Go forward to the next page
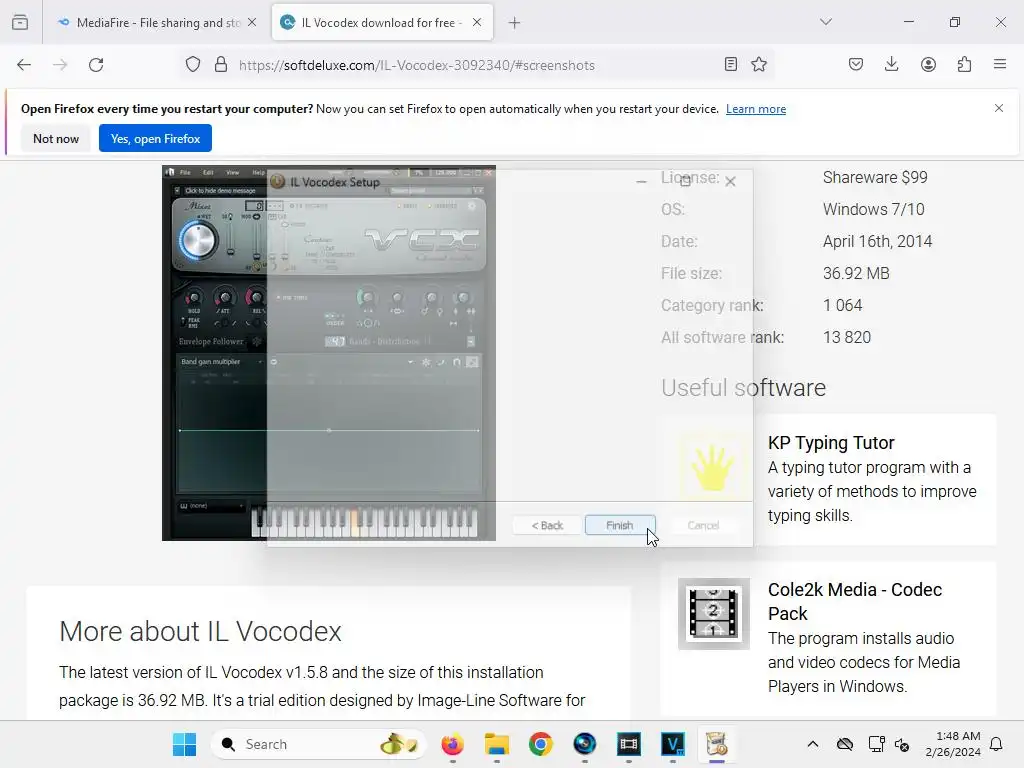The height and width of the screenshot is (768, 1024). 60,65
